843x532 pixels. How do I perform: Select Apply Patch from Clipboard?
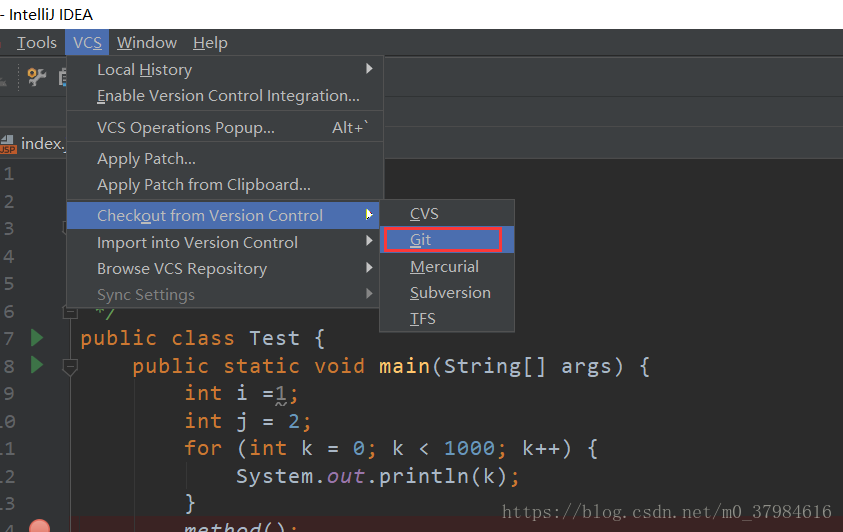(225, 185)
